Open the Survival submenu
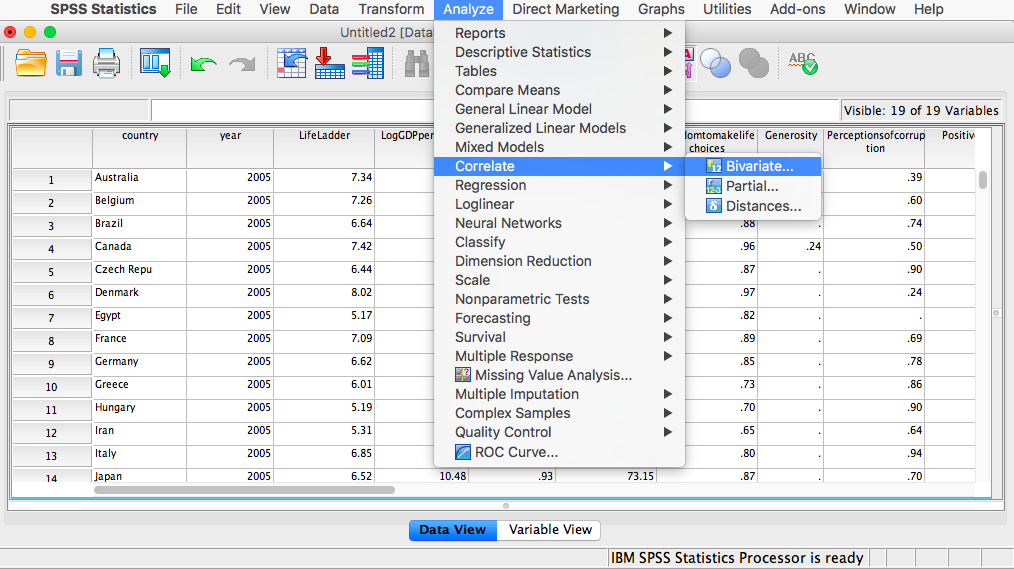1014x569 pixels. 559,337
